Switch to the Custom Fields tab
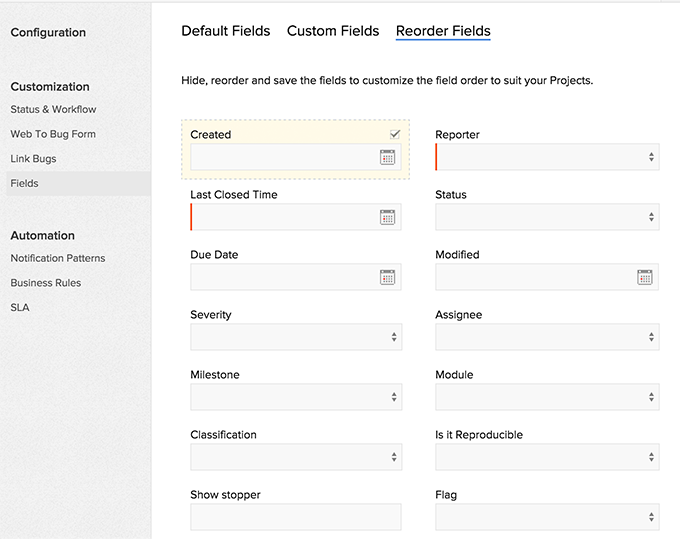The height and width of the screenshot is (539, 680). (x=333, y=31)
